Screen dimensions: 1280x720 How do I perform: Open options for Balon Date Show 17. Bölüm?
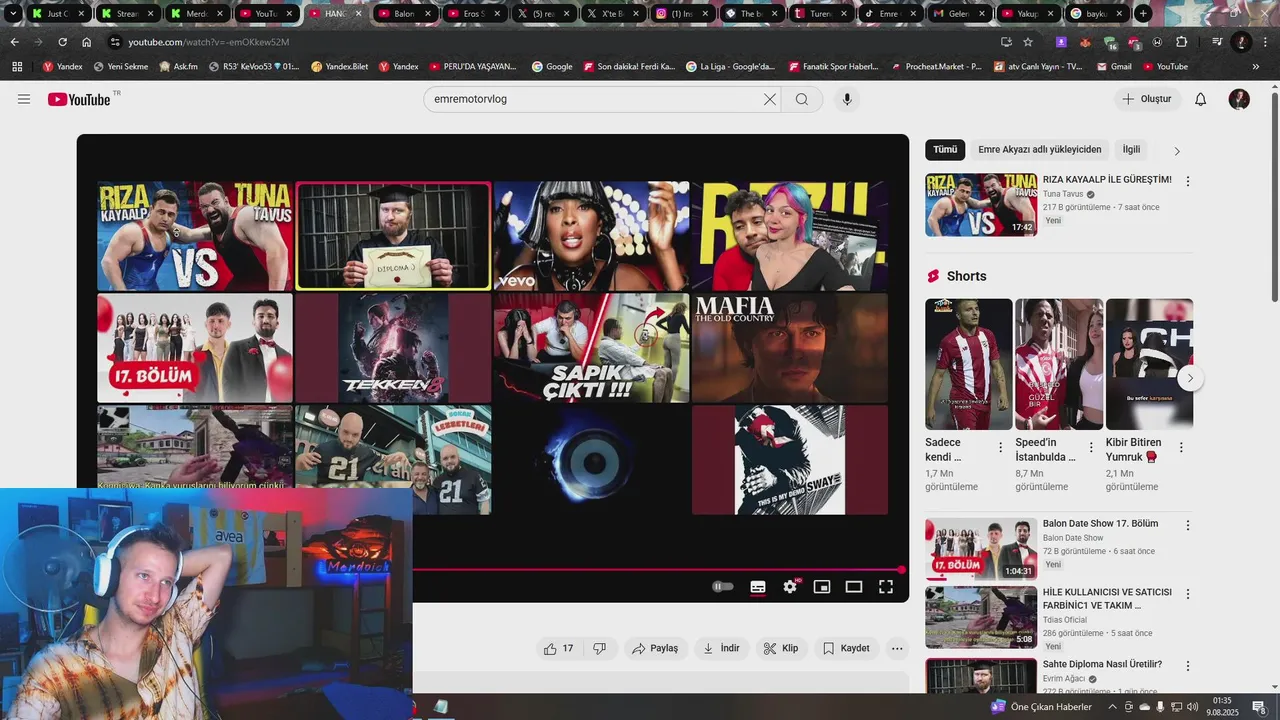1188,525
